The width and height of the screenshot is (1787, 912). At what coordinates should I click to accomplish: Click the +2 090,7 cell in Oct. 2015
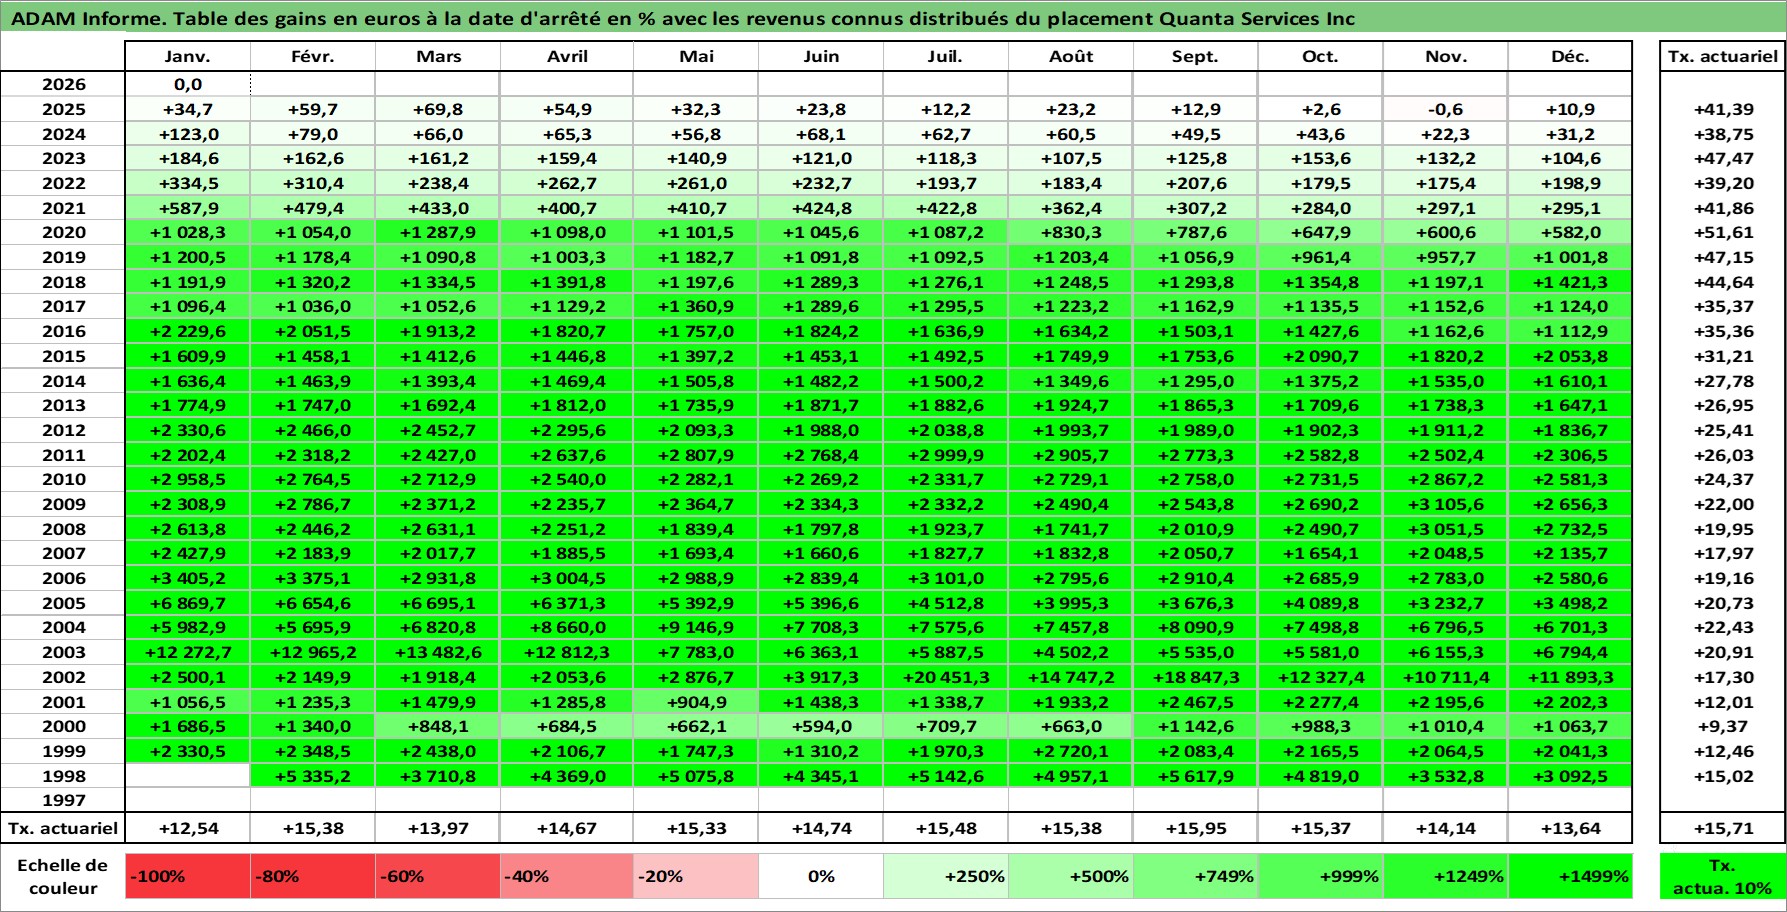coord(1321,356)
